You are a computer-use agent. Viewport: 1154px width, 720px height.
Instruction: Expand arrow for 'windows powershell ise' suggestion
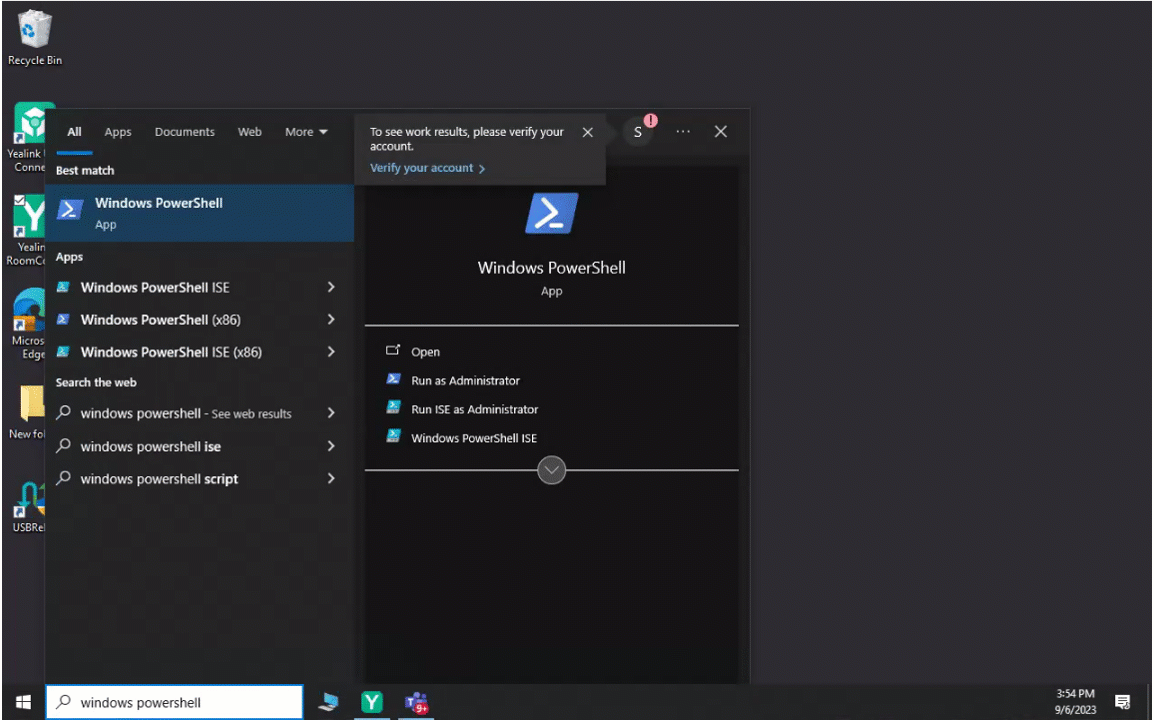coord(331,446)
